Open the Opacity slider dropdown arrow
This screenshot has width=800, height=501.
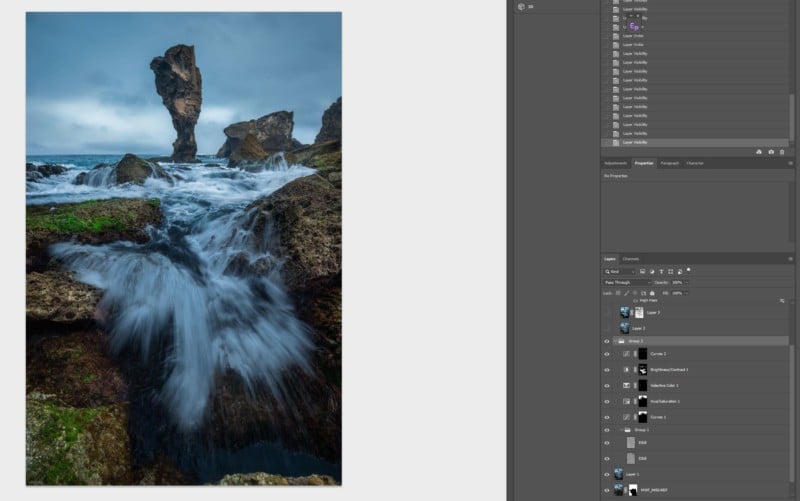click(x=686, y=282)
